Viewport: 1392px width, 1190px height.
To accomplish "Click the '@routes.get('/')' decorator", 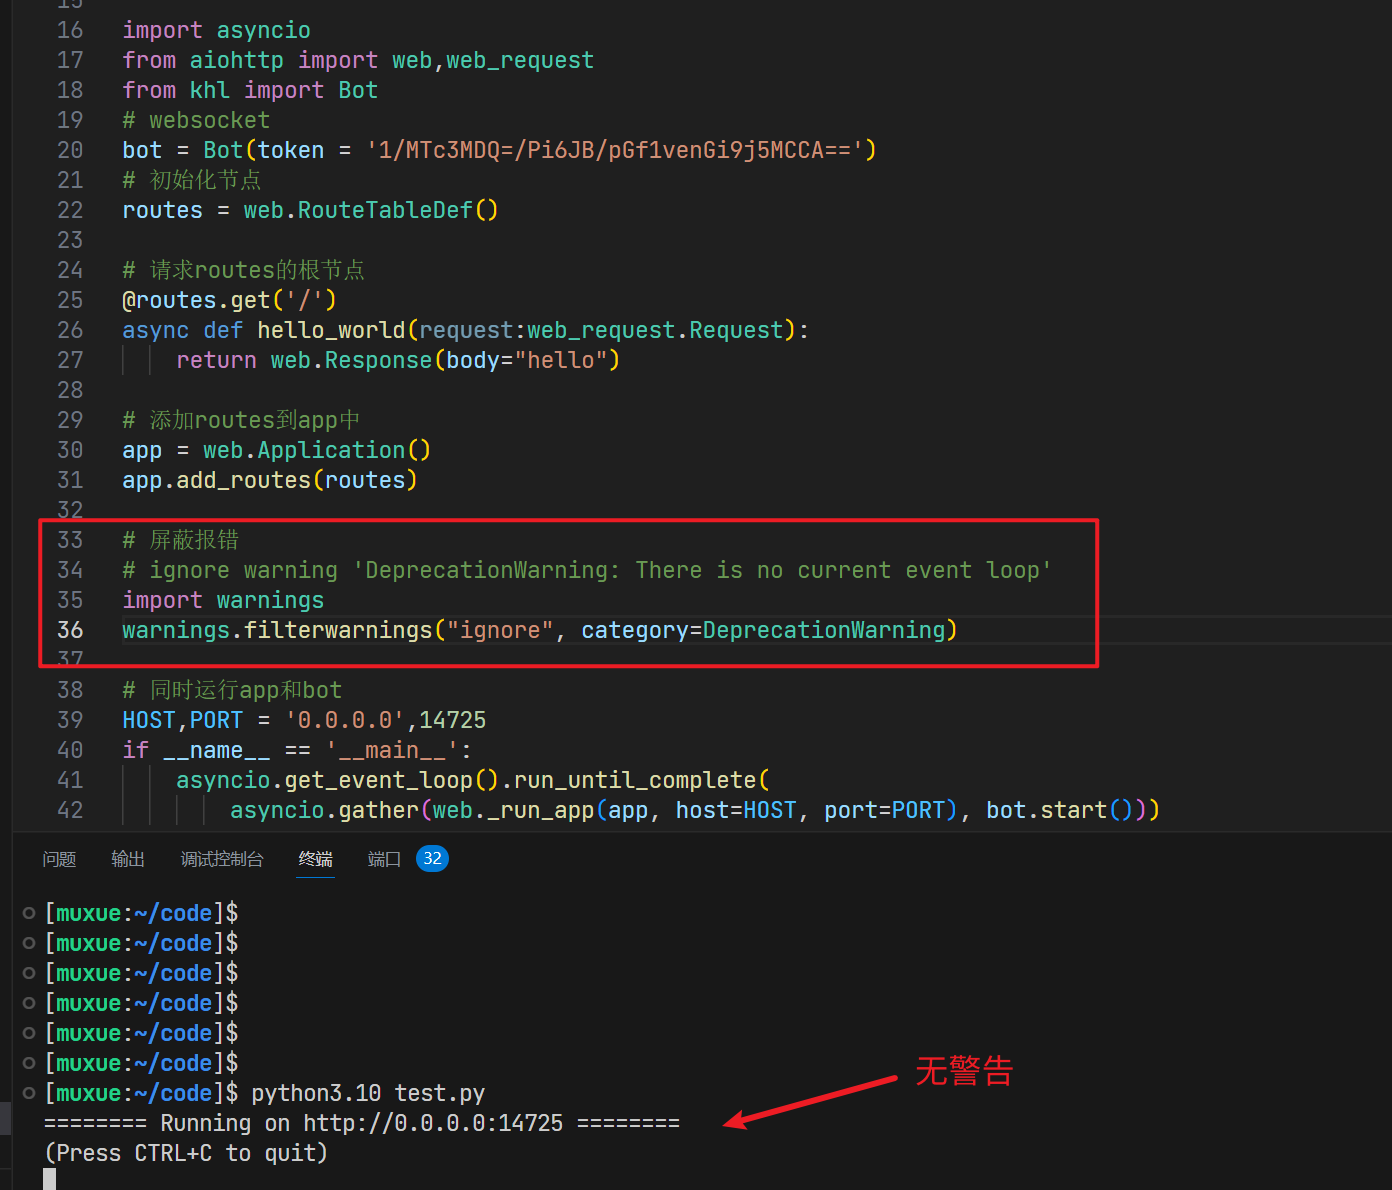I will [x=229, y=300].
